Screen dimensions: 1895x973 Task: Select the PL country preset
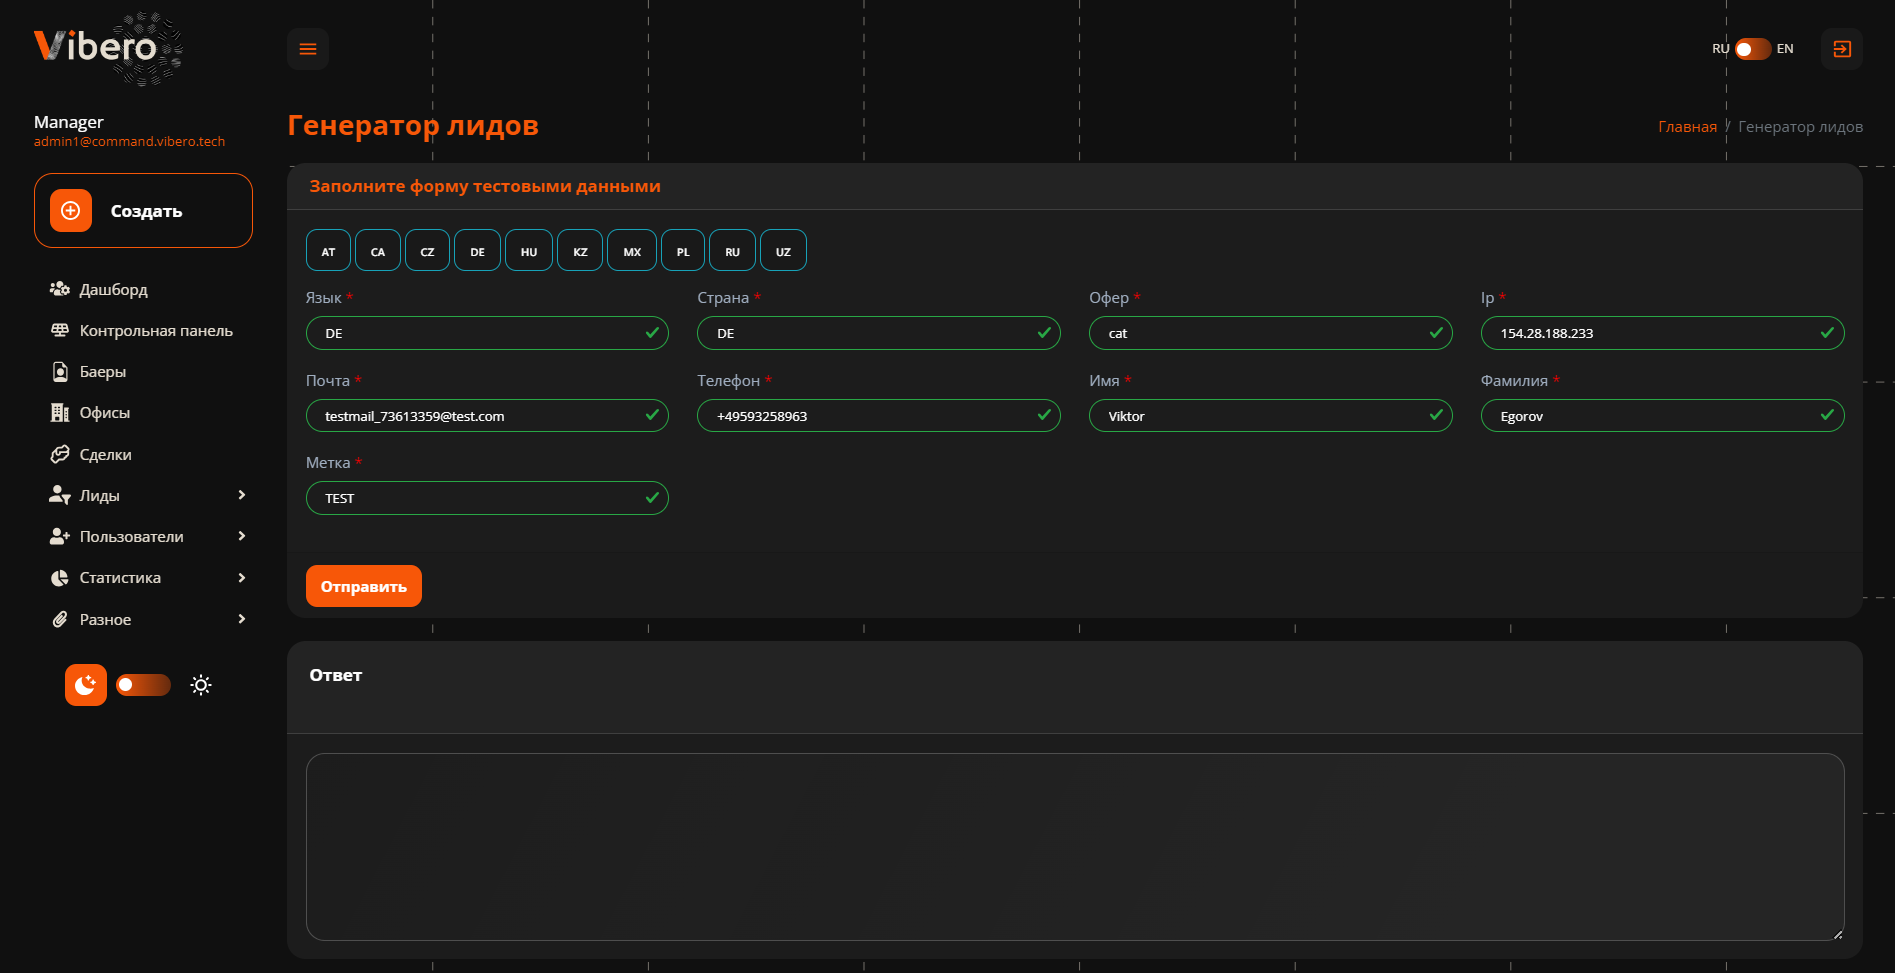pos(683,250)
